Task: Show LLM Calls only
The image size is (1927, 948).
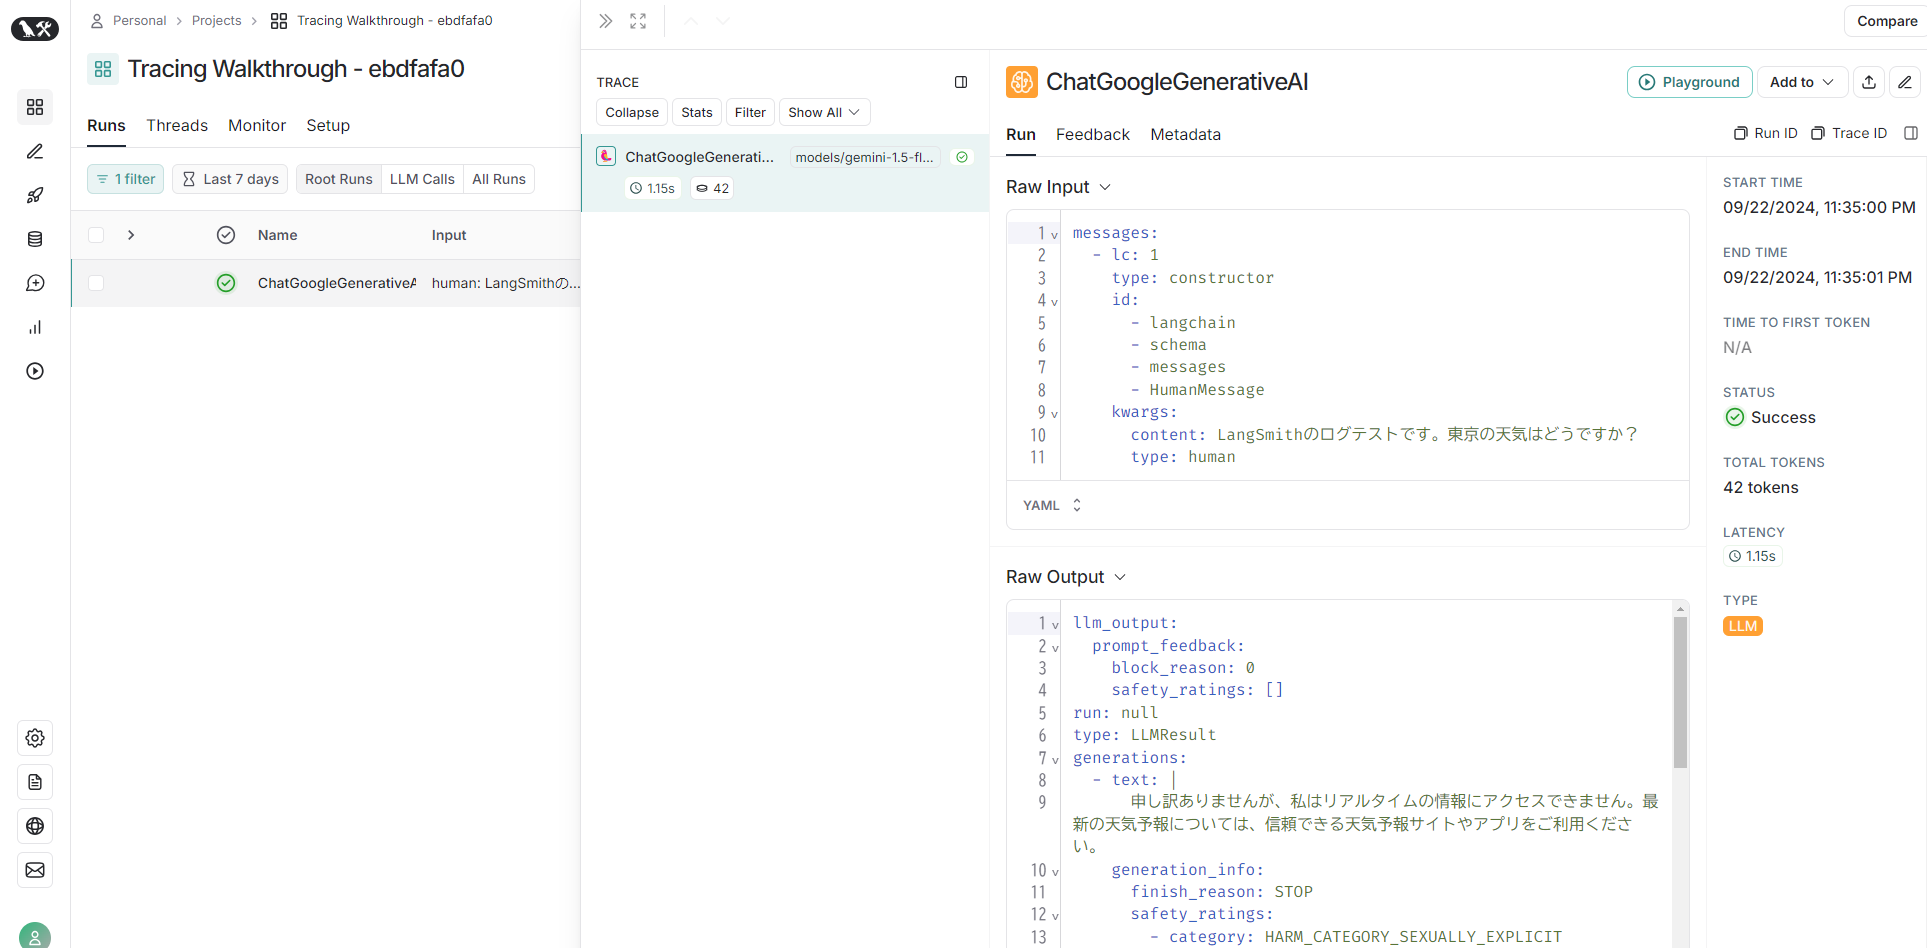Action: click(422, 179)
